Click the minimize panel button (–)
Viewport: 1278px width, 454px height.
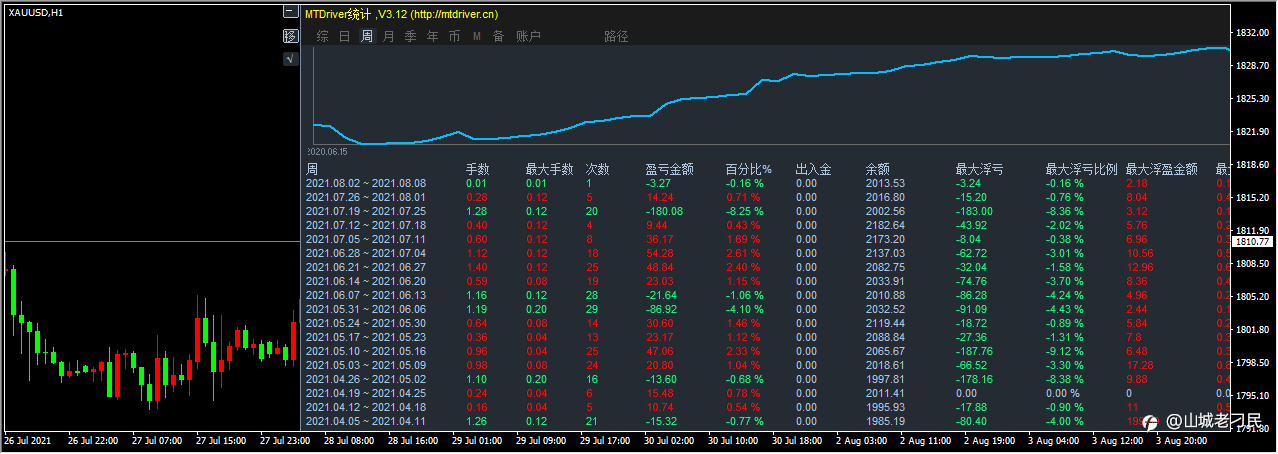(290, 12)
